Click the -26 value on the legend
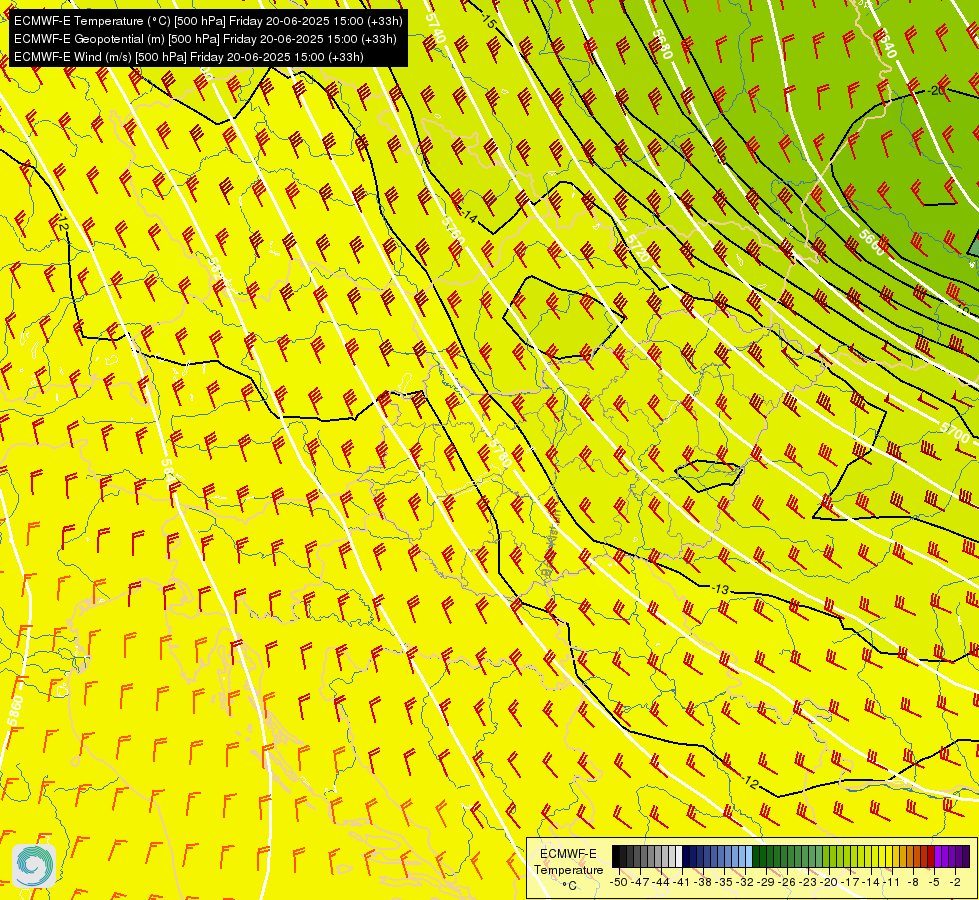This screenshot has height=900, width=979. [788, 882]
